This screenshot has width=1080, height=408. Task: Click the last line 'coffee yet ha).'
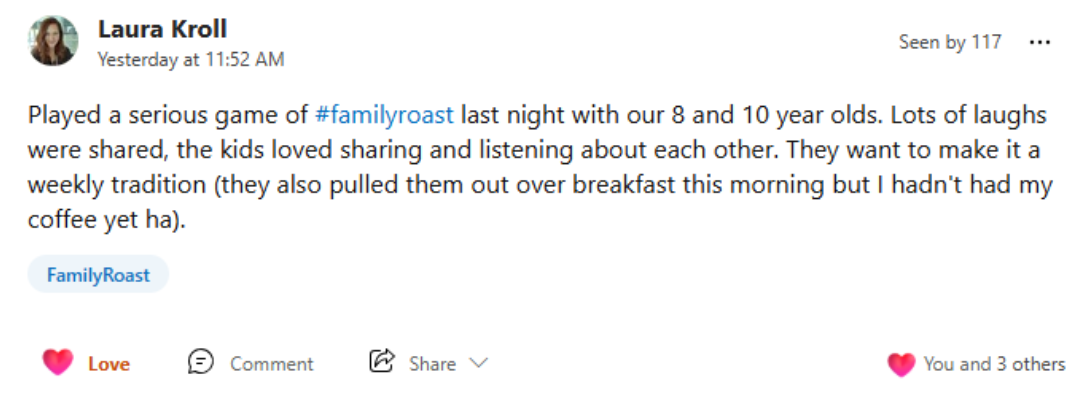click(107, 221)
